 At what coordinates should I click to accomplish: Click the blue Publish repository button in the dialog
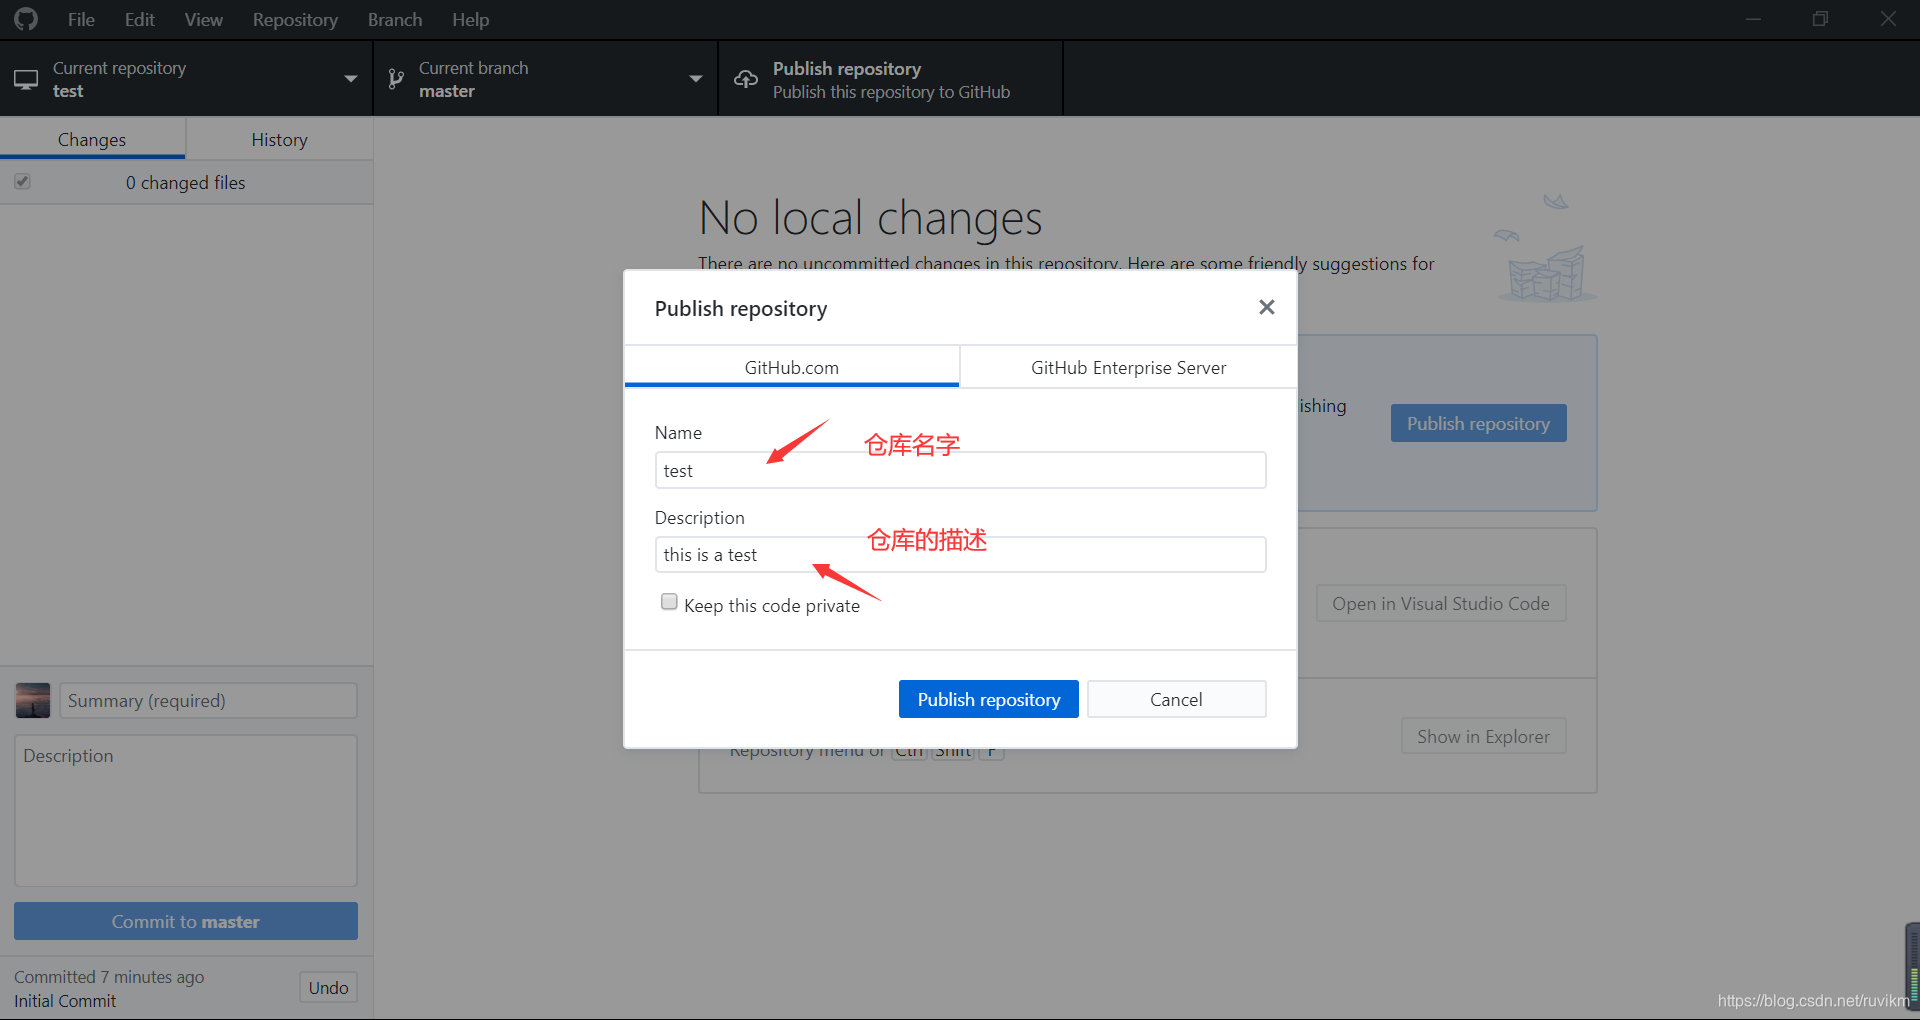pyautogui.click(x=989, y=699)
